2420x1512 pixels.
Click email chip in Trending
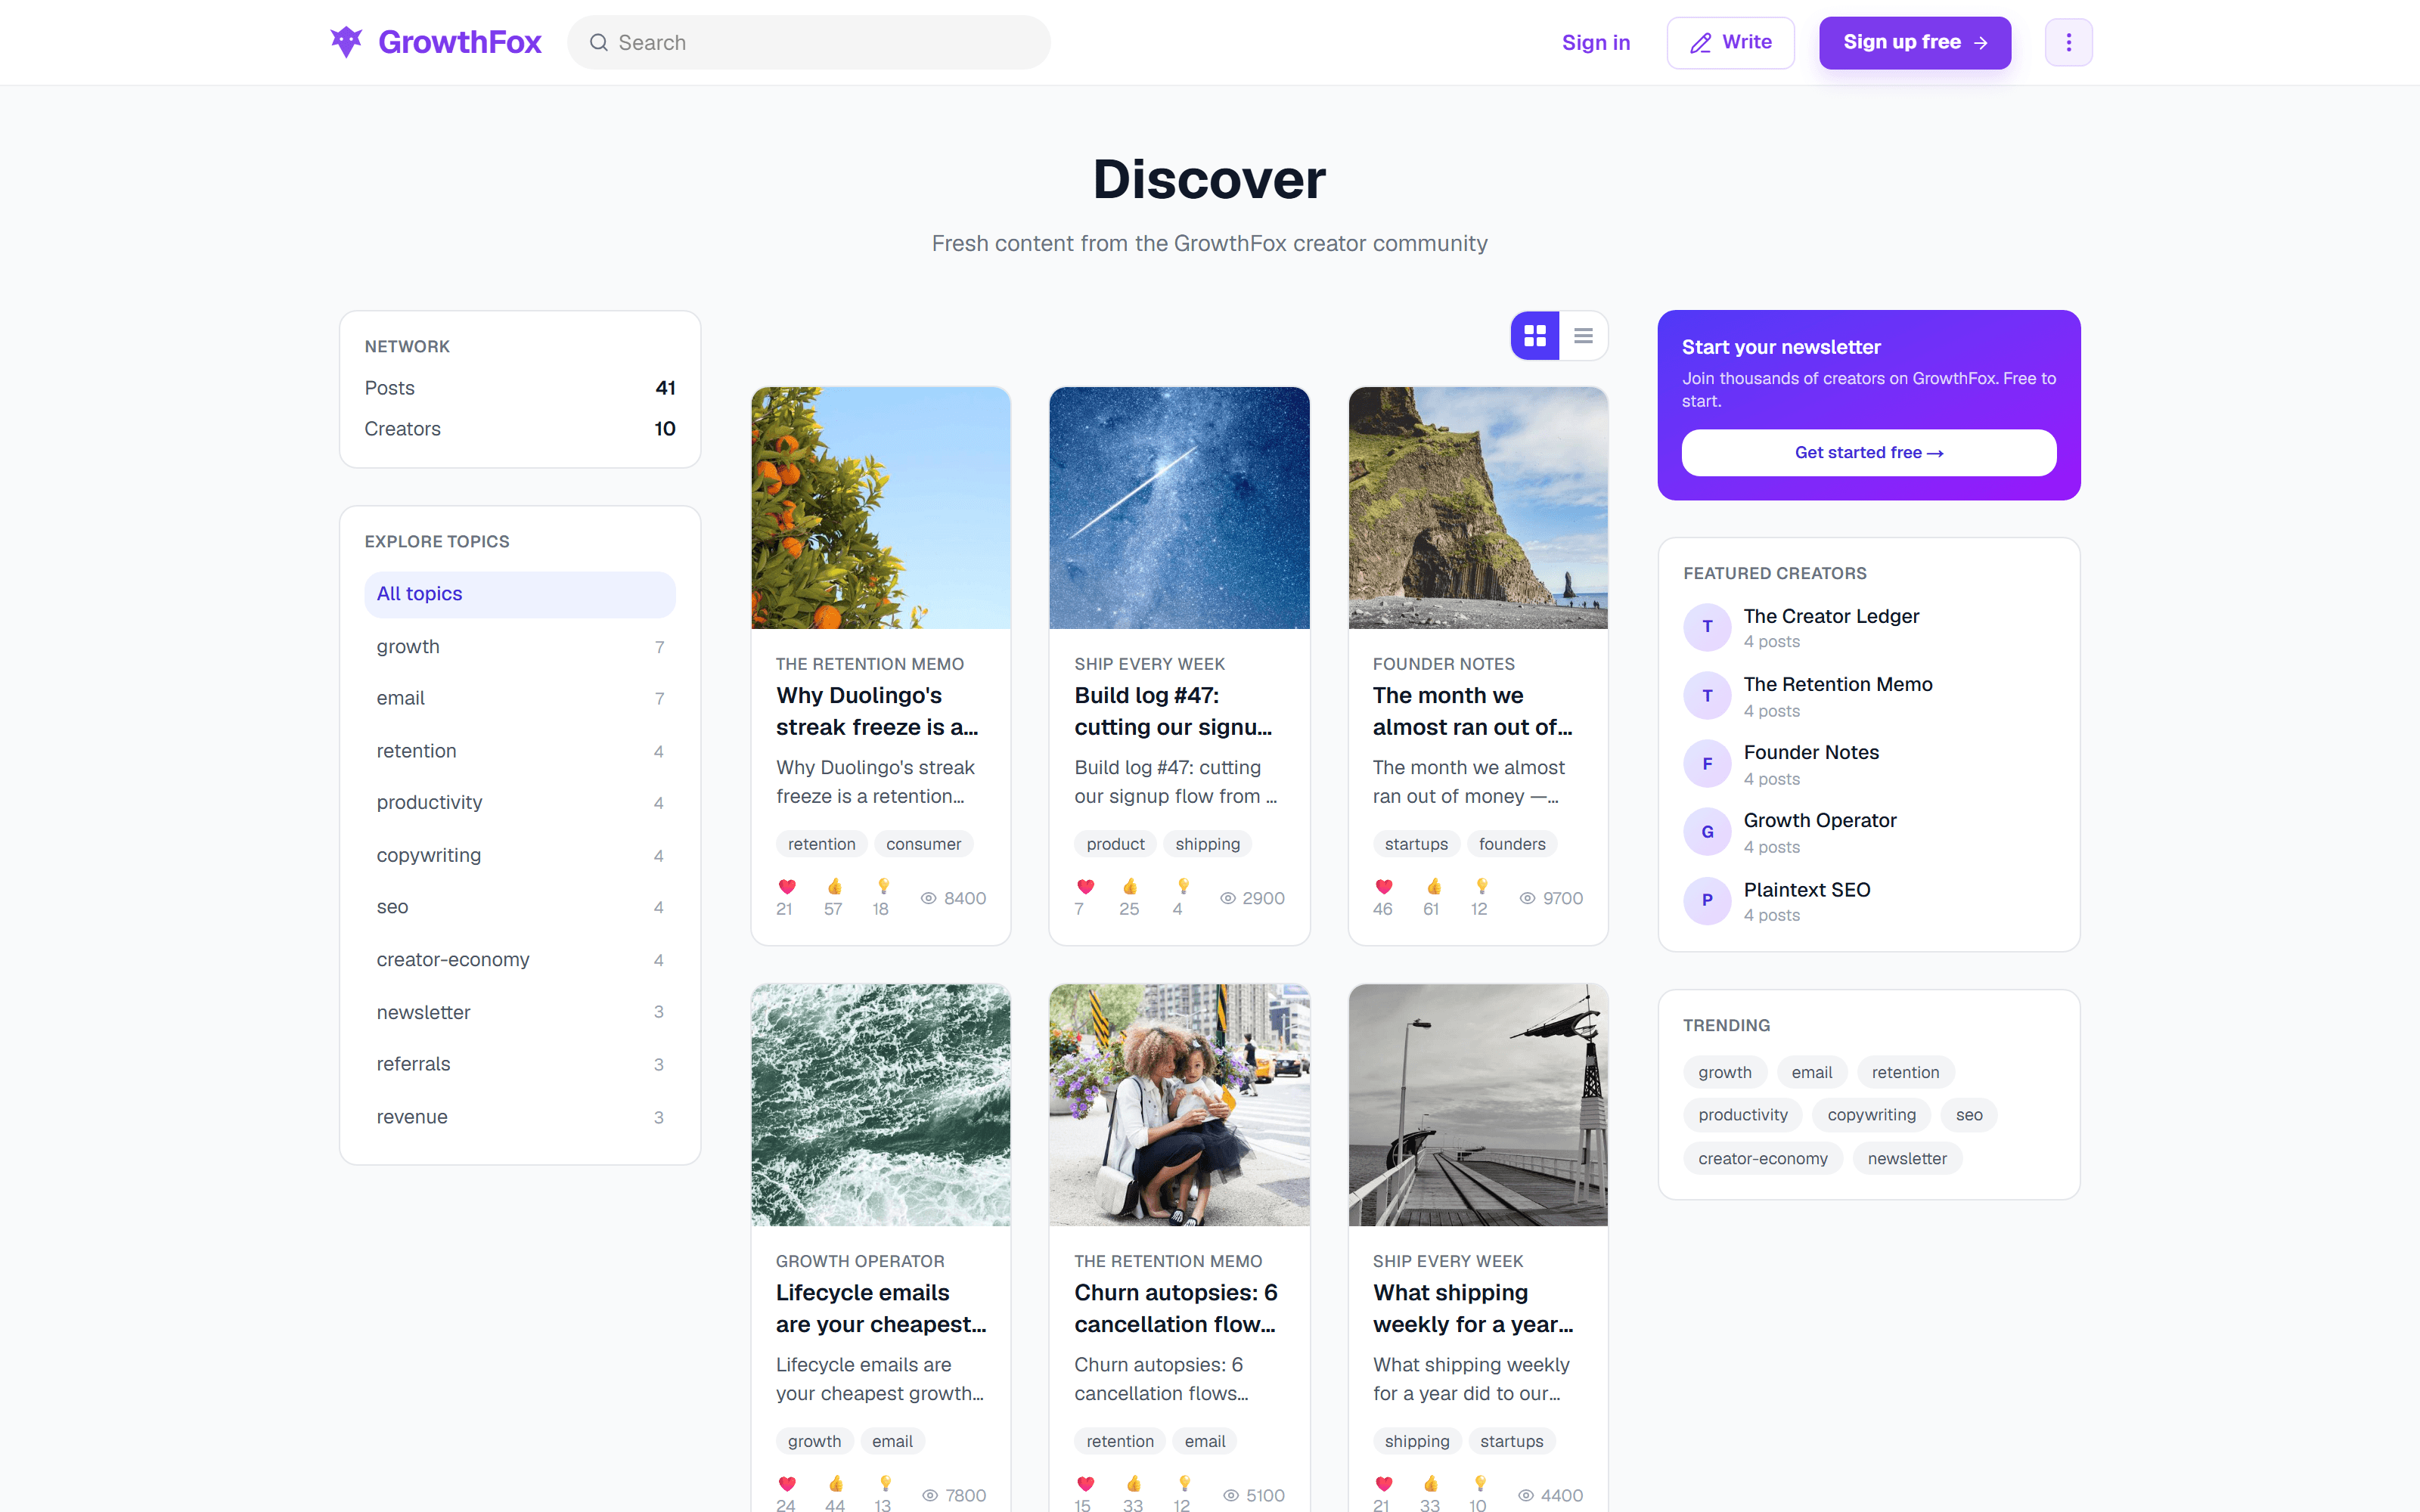[1811, 1072]
